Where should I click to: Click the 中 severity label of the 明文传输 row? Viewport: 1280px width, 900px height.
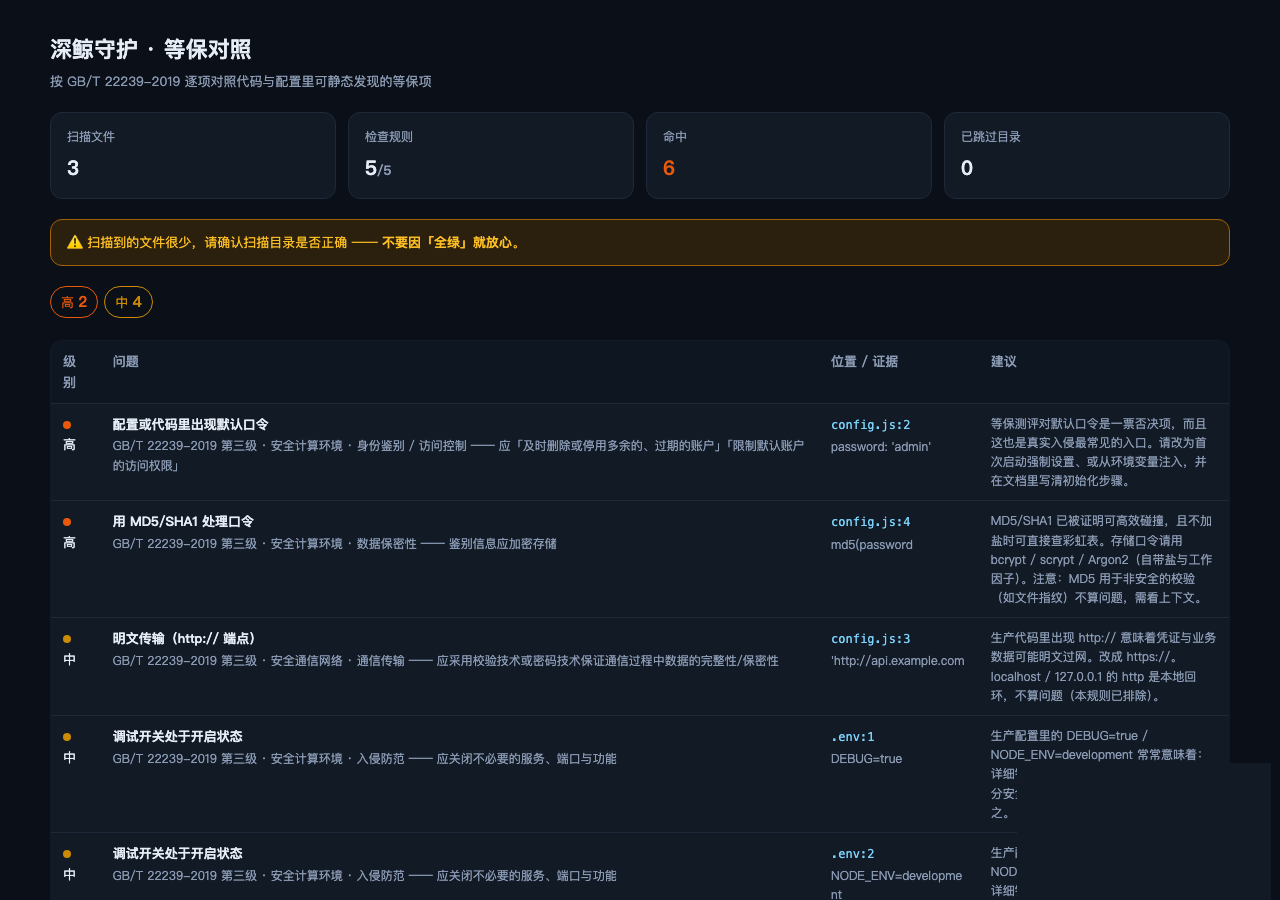[70, 660]
